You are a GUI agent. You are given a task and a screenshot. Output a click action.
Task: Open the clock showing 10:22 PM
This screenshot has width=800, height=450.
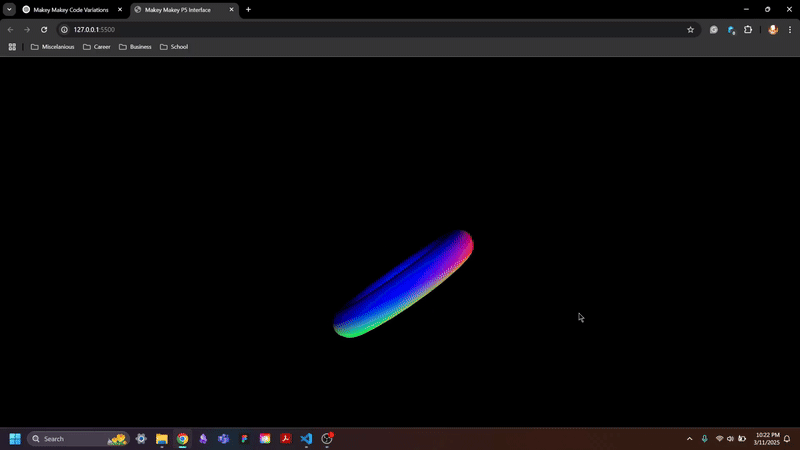[x=767, y=439]
